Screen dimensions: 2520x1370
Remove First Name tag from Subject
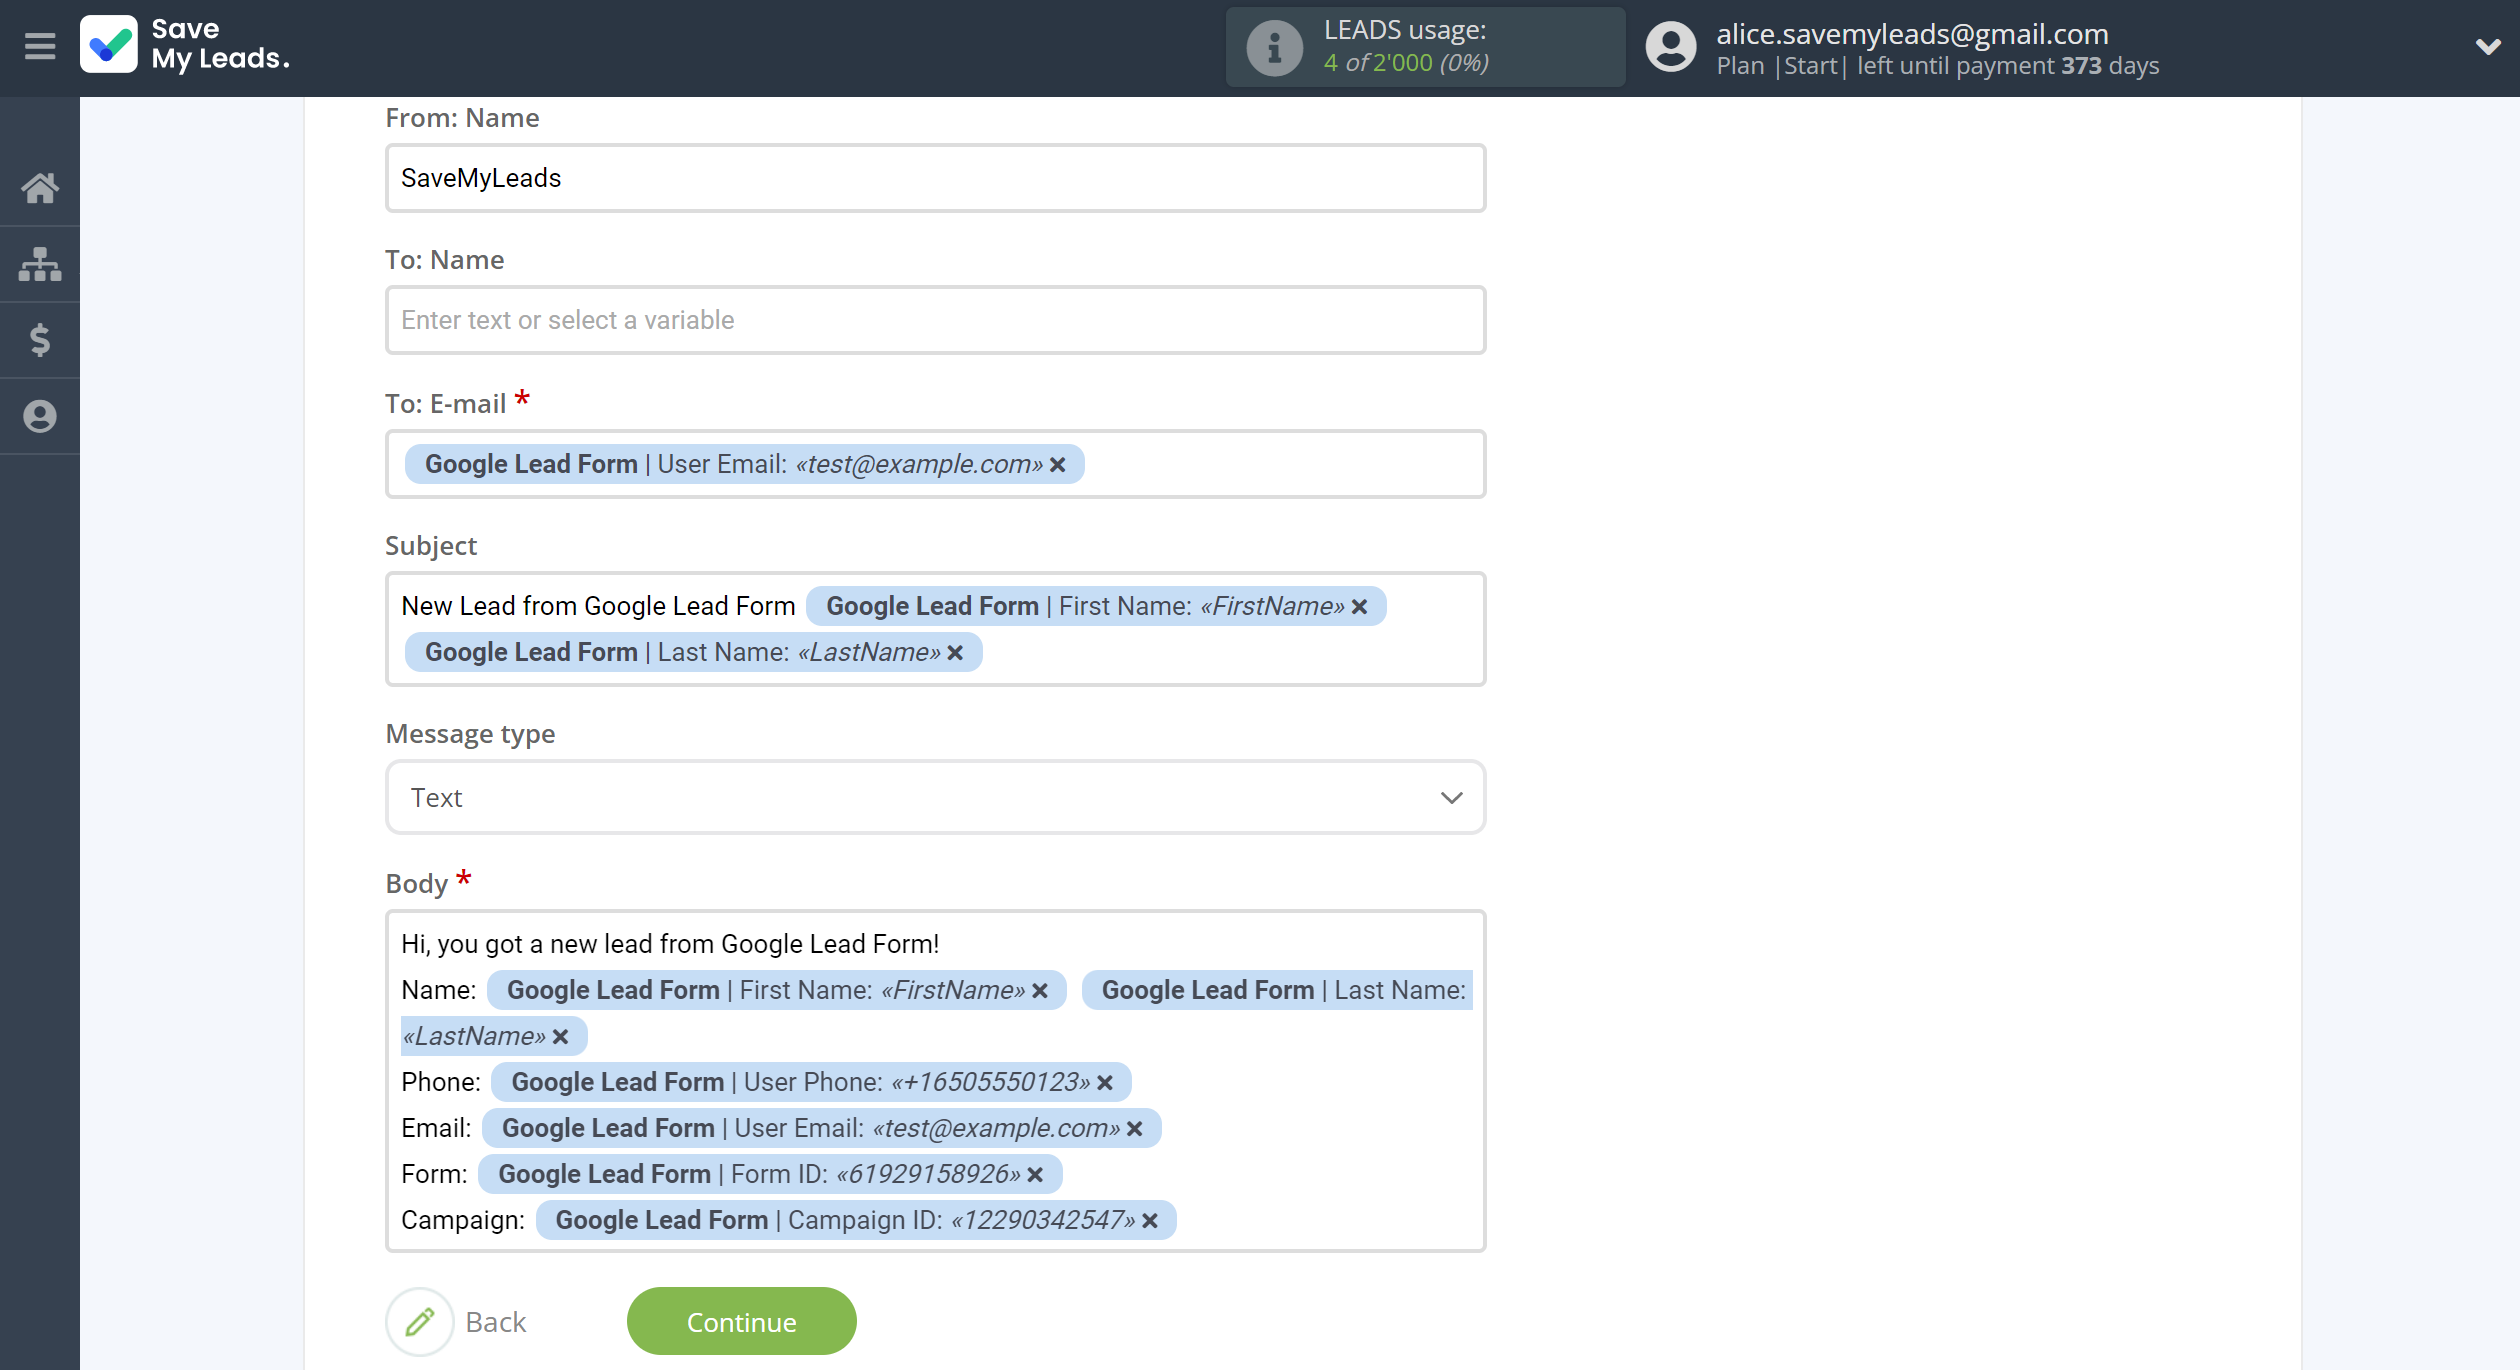click(x=1360, y=607)
